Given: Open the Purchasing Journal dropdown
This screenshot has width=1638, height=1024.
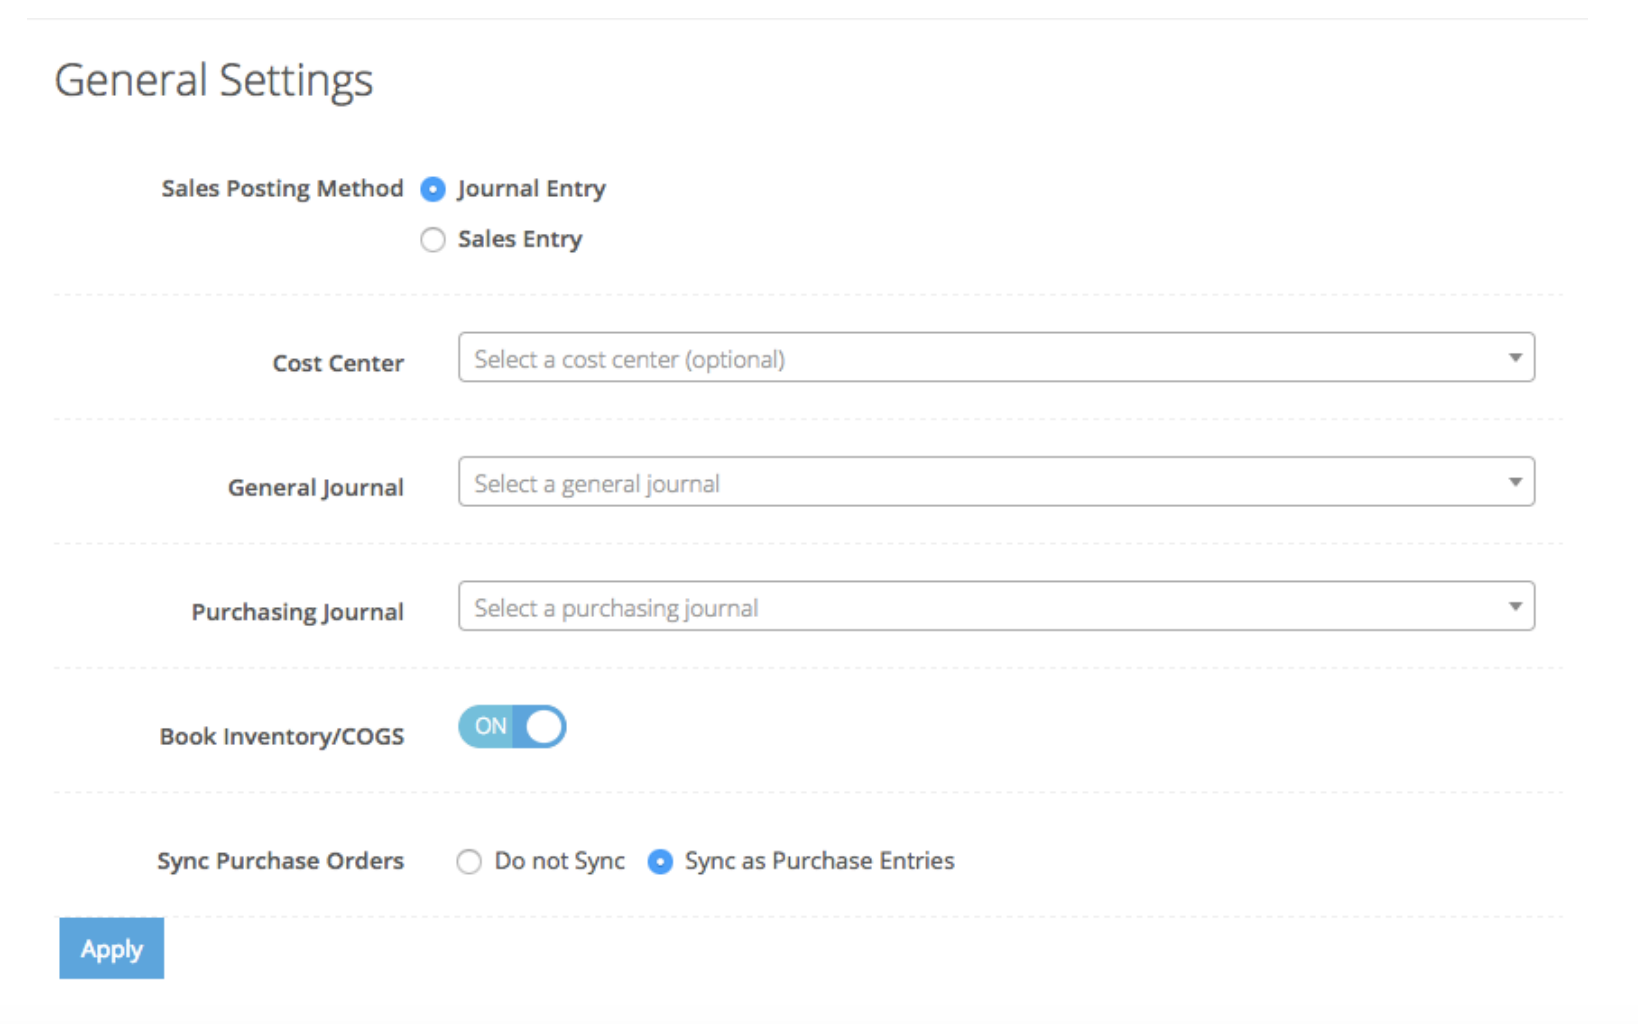Looking at the screenshot, I should click(996, 606).
